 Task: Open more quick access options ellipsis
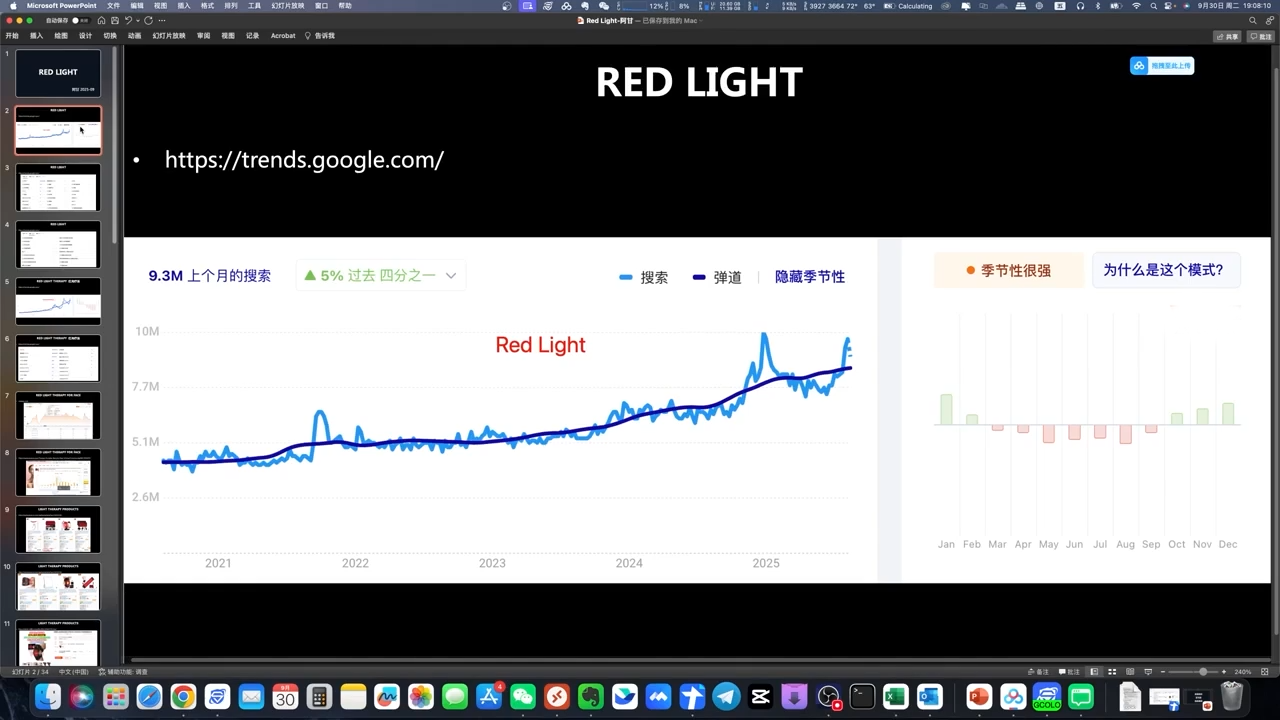coord(162,20)
